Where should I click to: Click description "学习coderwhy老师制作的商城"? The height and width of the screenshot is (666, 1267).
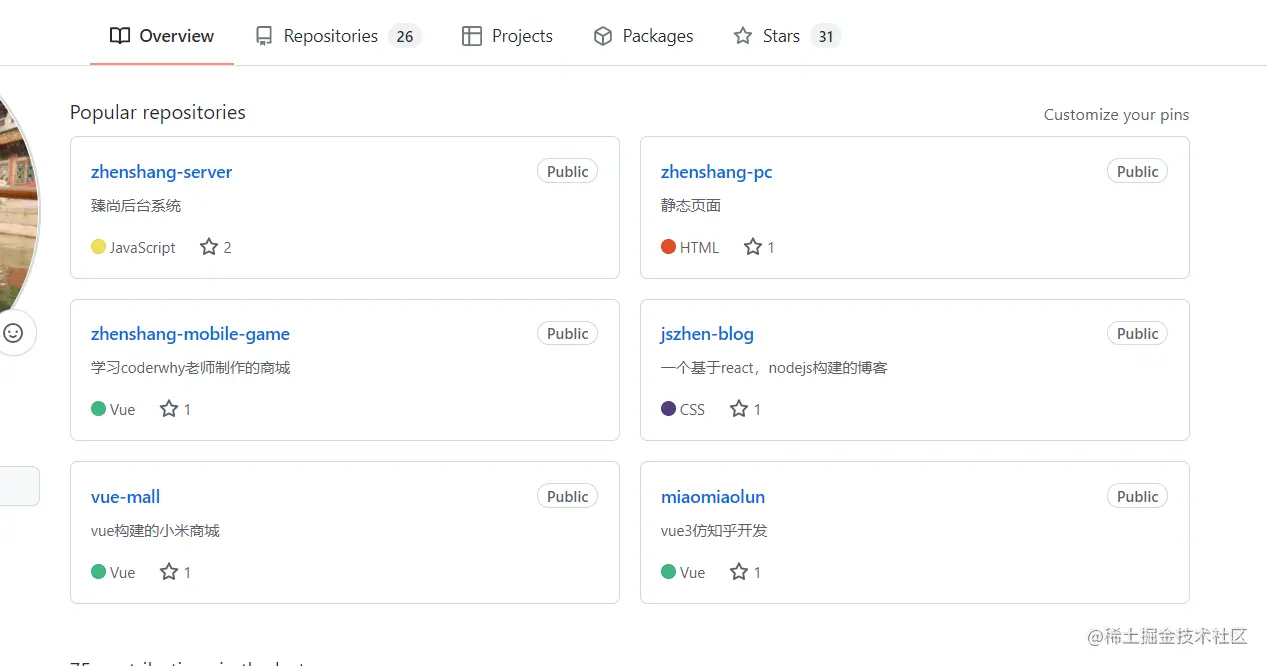point(191,368)
